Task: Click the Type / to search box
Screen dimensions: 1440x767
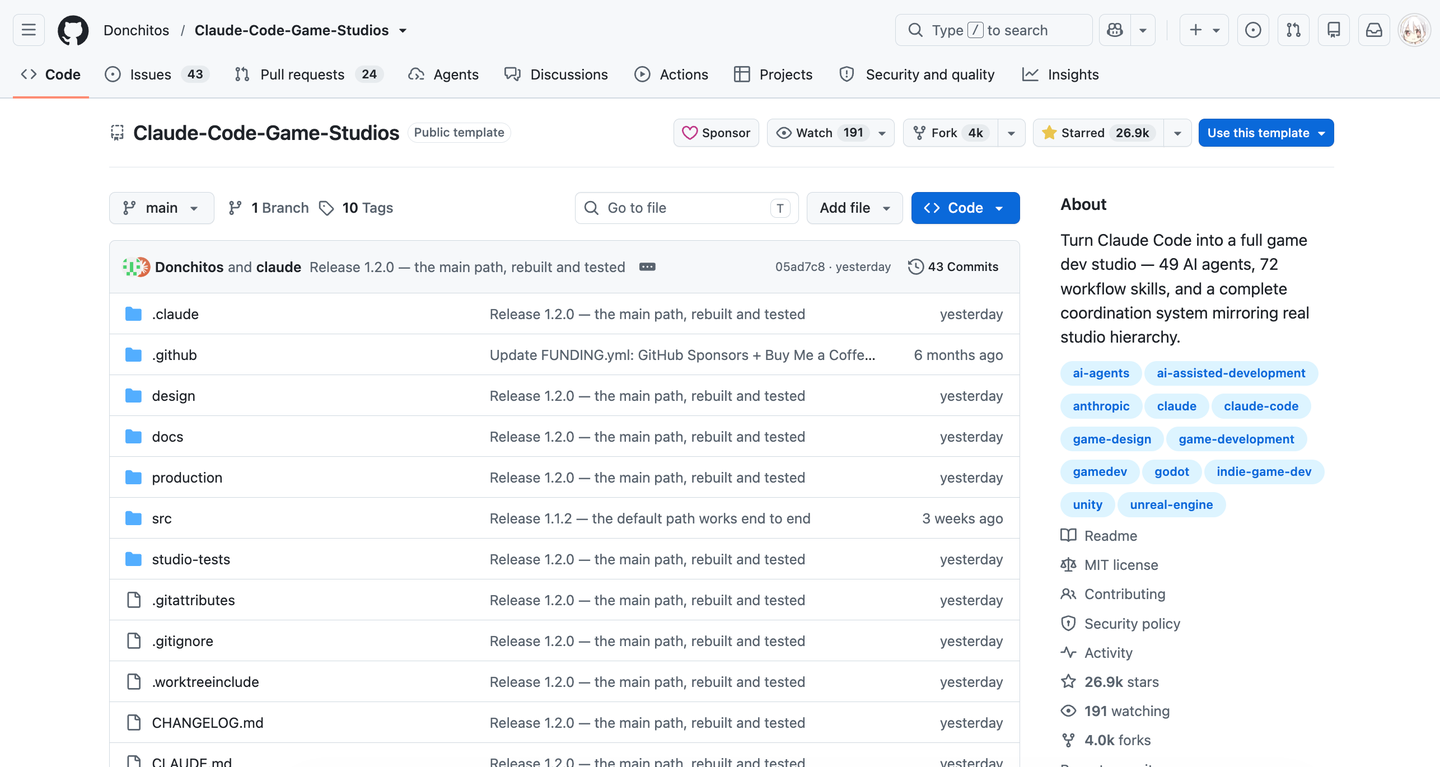Action: click(994, 30)
